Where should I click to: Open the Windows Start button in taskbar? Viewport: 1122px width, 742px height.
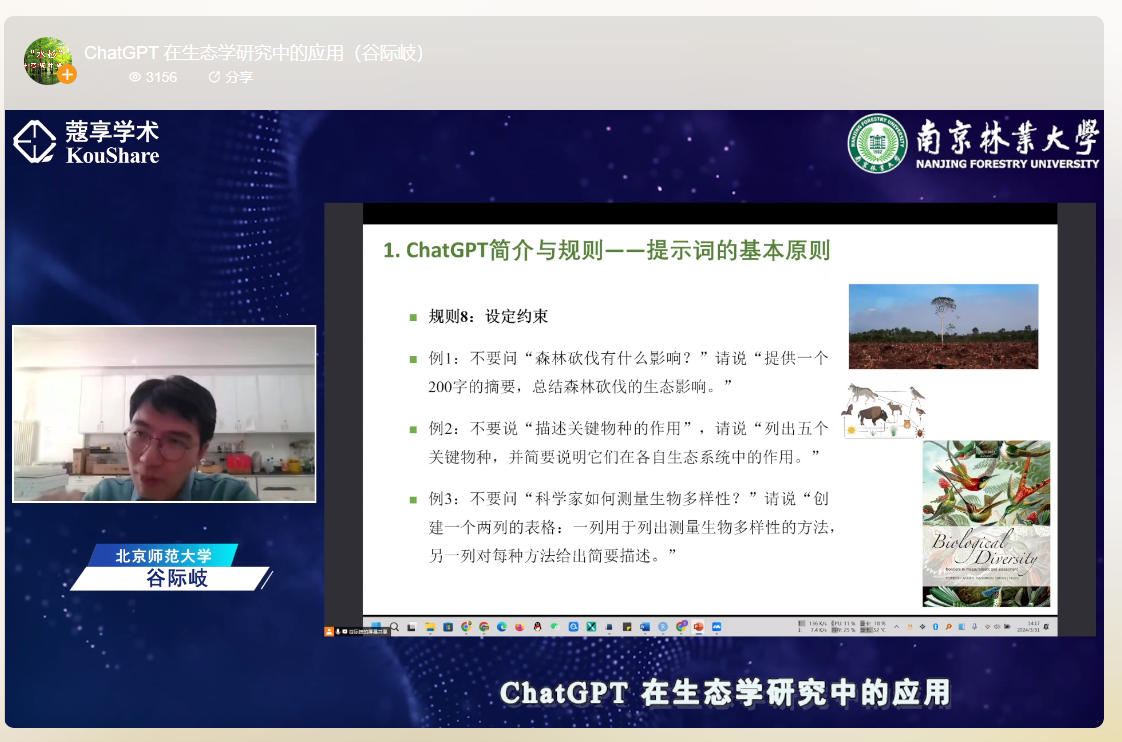[376, 627]
